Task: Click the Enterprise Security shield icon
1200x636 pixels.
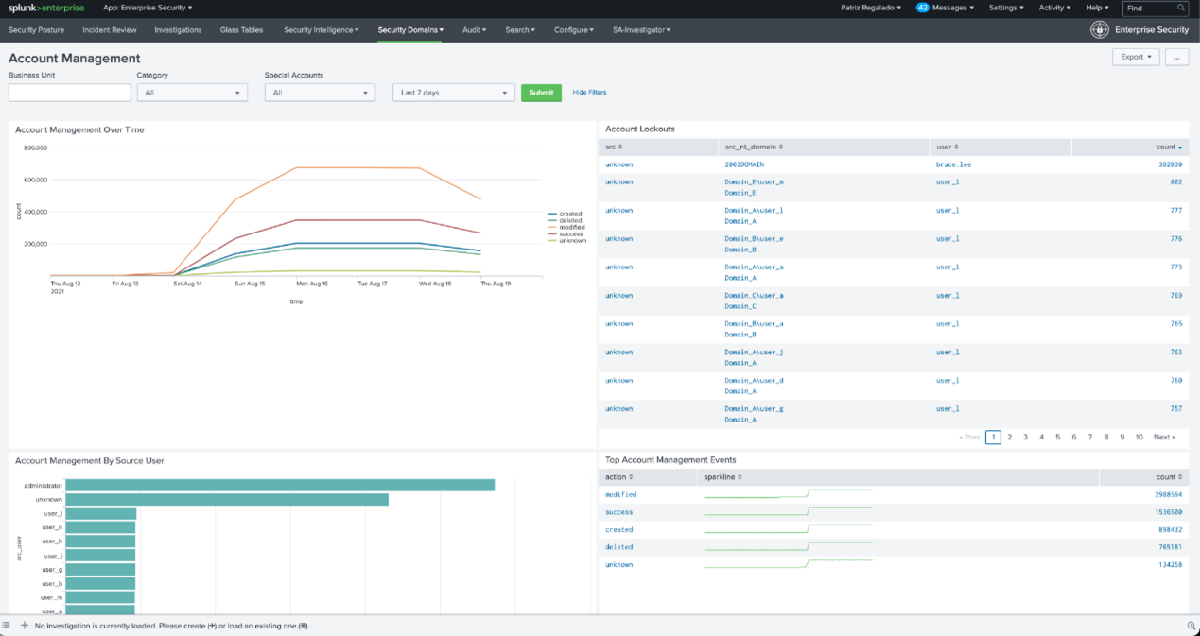Action: (x=1100, y=30)
